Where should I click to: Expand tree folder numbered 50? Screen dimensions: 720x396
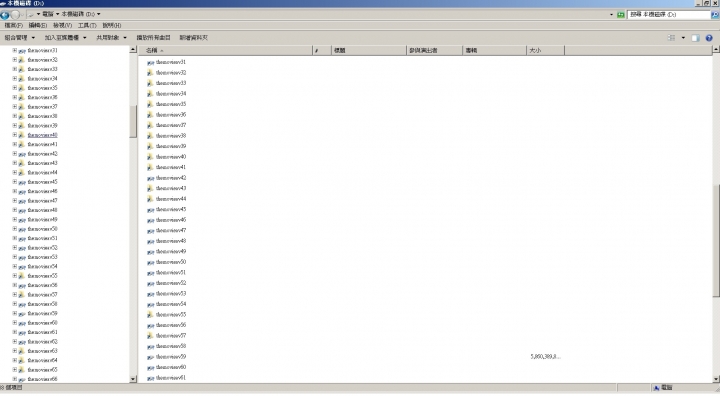point(15,229)
